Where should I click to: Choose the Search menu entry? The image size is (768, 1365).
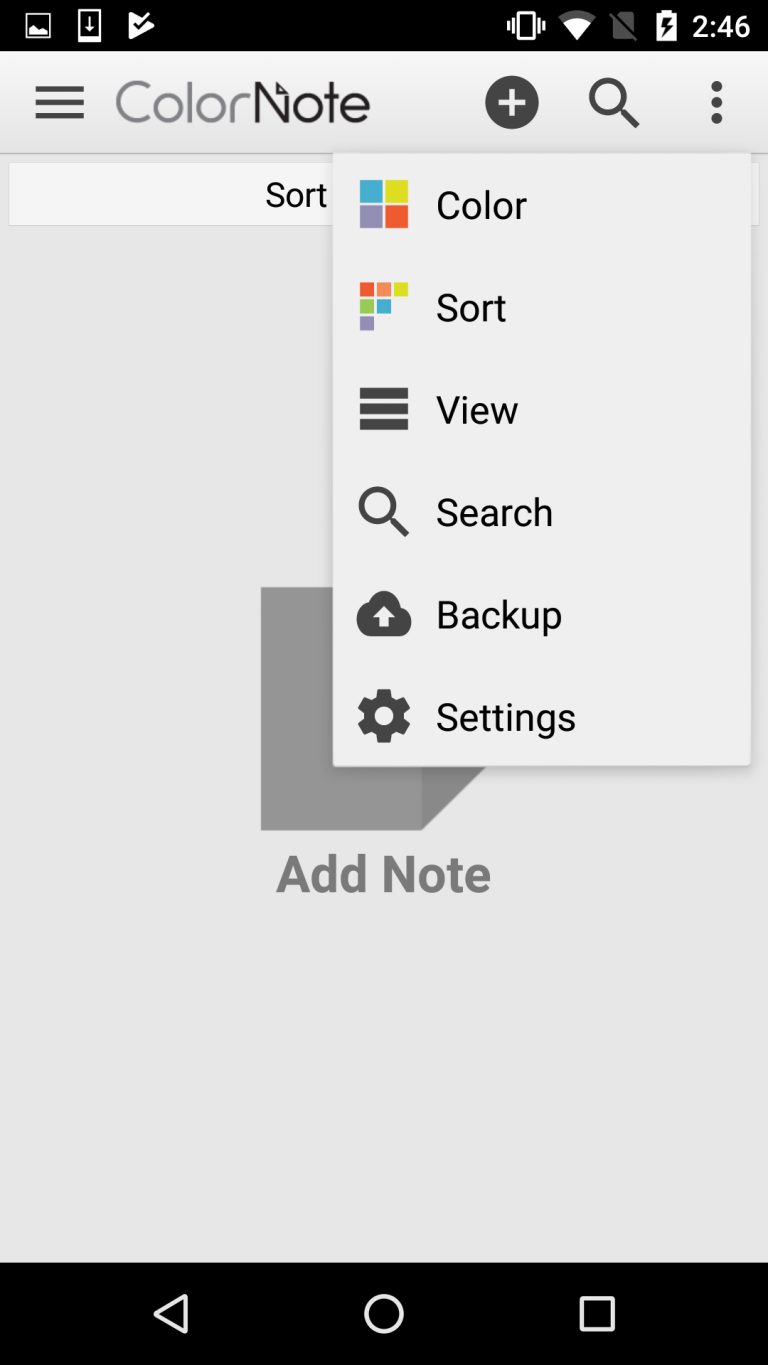click(x=494, y=512)
